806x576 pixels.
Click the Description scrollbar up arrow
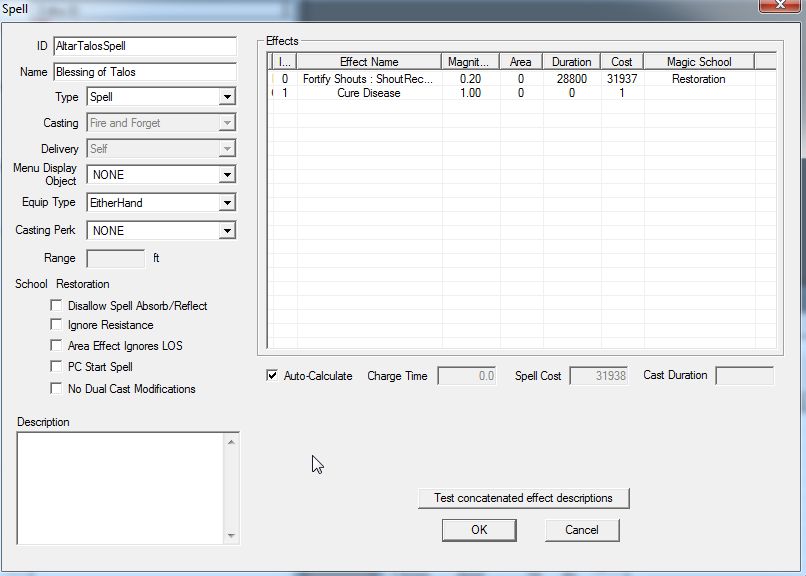pos(231,442)
